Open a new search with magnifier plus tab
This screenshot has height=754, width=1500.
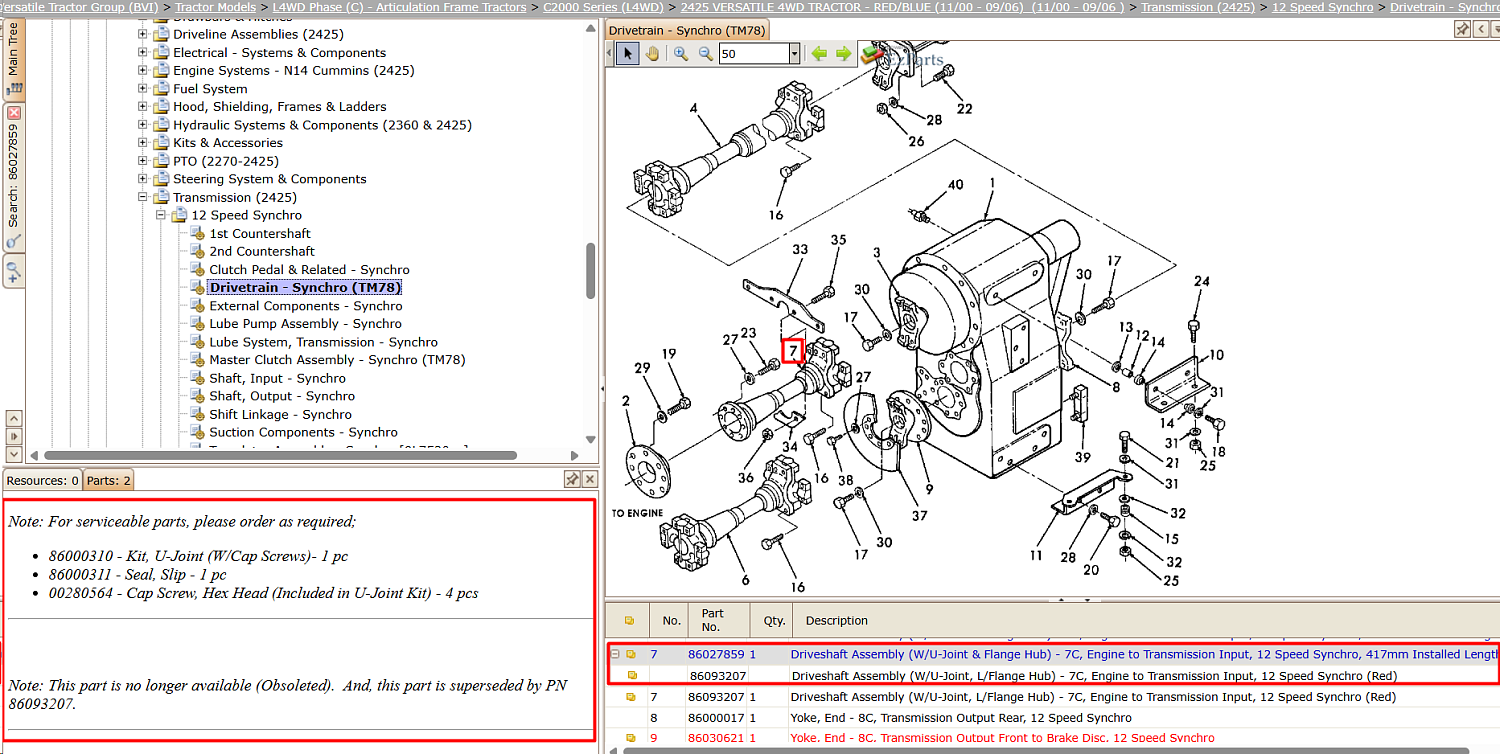[13, 270]
